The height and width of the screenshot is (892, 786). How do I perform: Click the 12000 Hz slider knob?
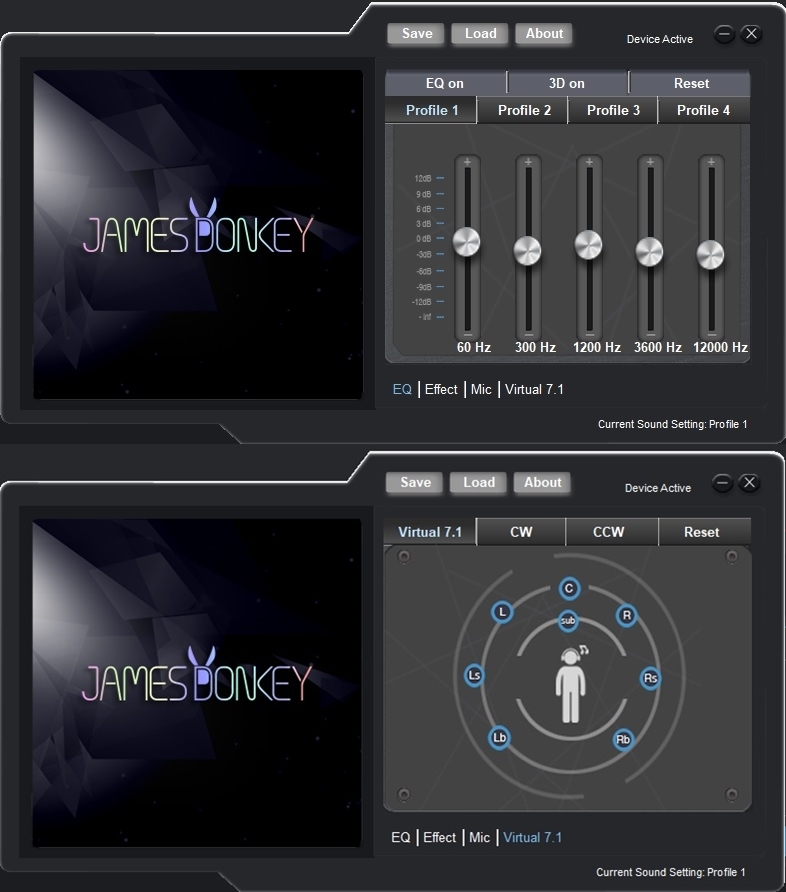coord(710,255)
